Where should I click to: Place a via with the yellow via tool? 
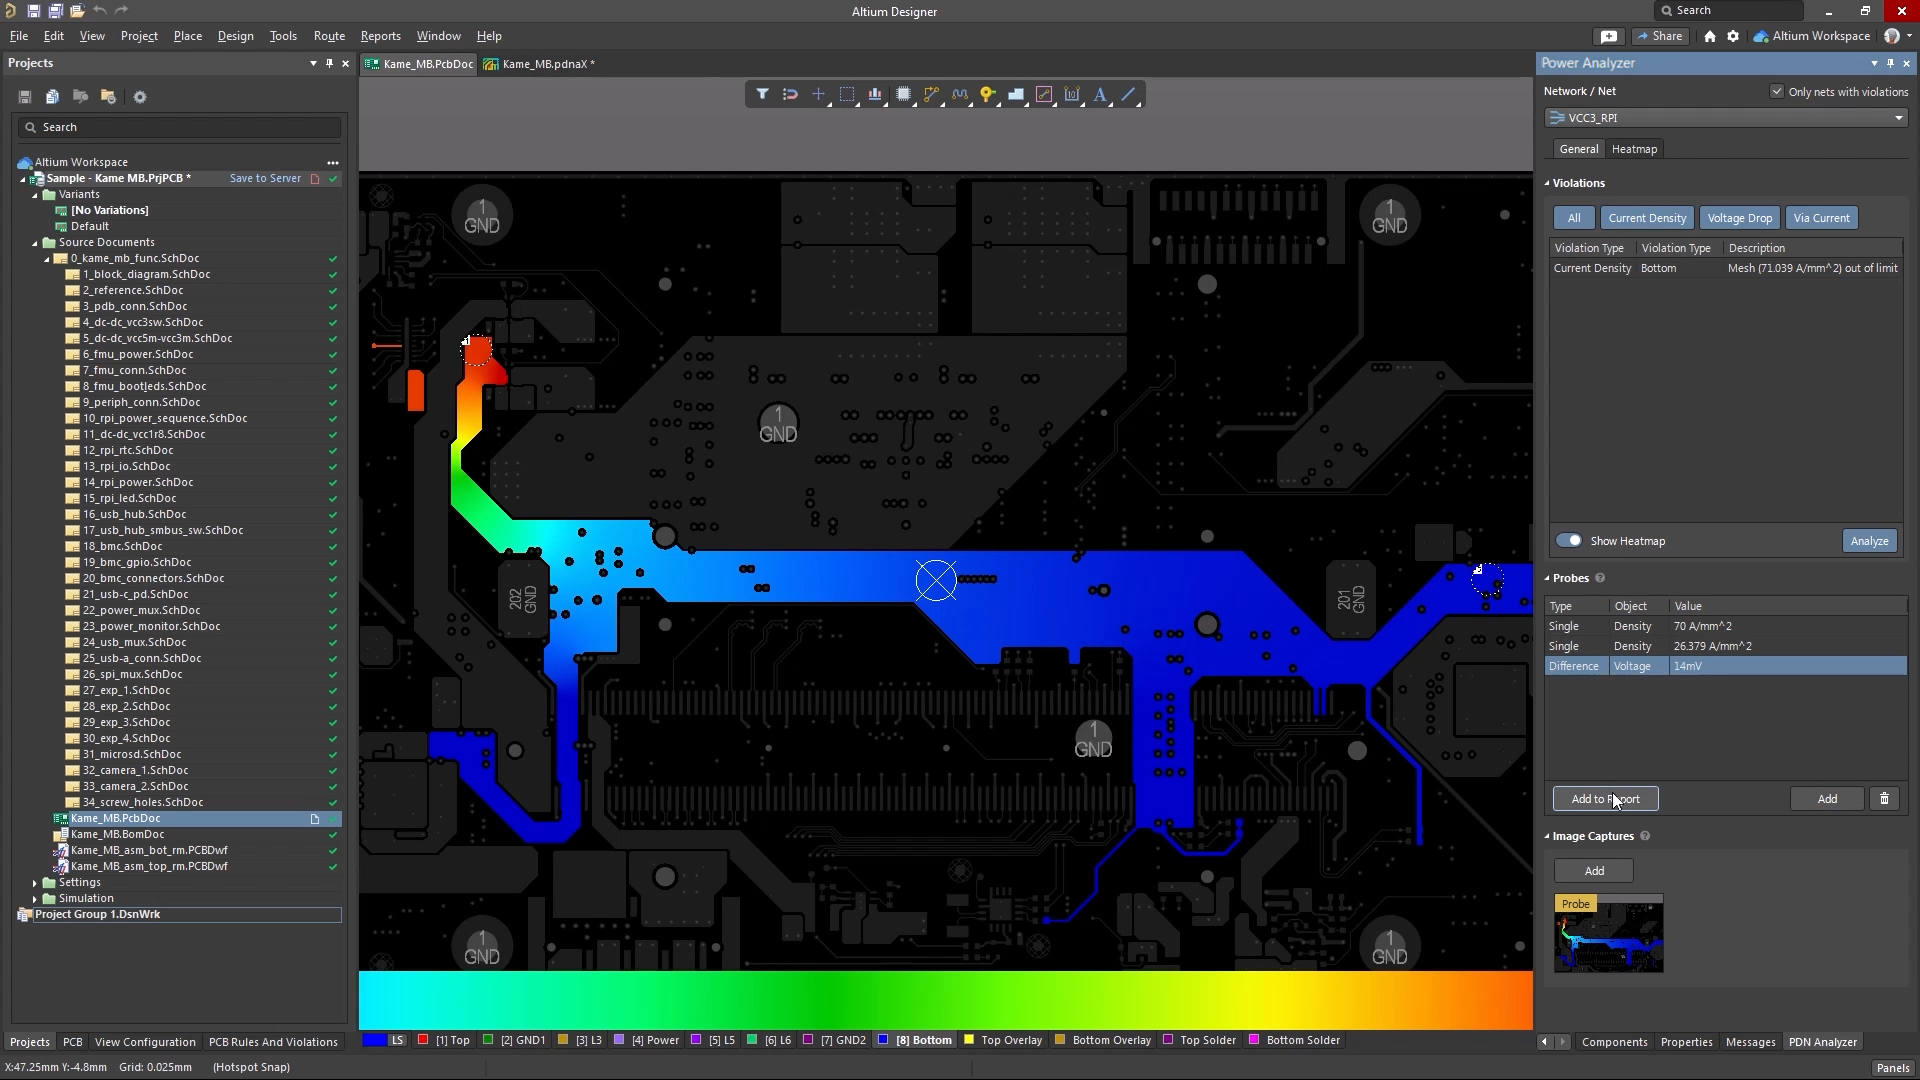click(x=988, y=94)
